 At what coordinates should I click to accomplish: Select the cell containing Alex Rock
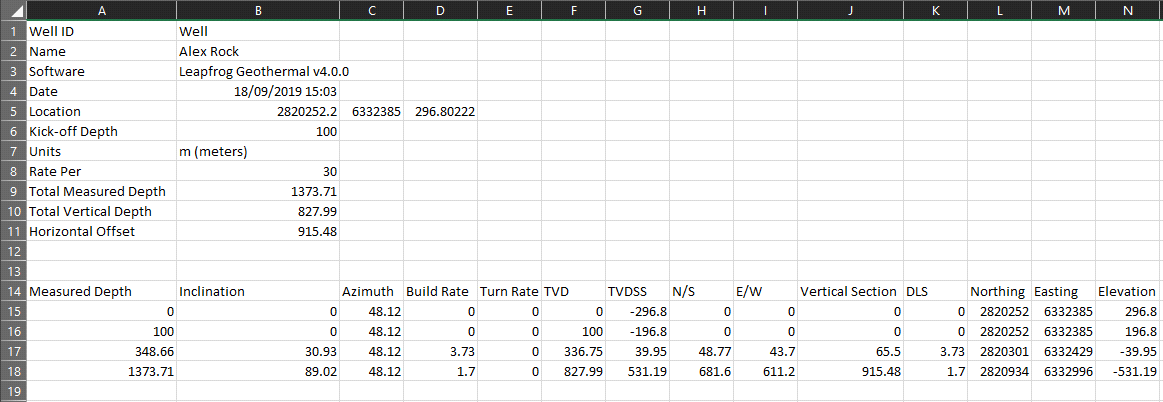[256, 51]
